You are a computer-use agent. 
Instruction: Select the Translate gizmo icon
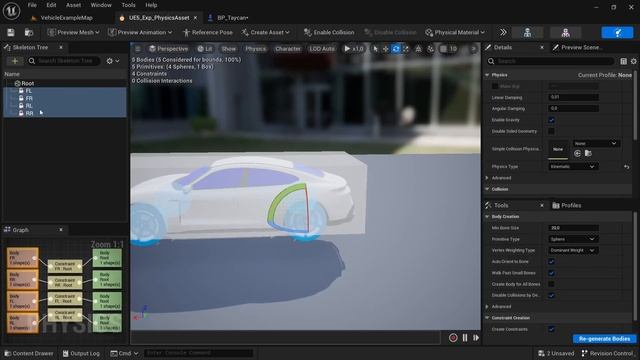[x=385, y=49]
